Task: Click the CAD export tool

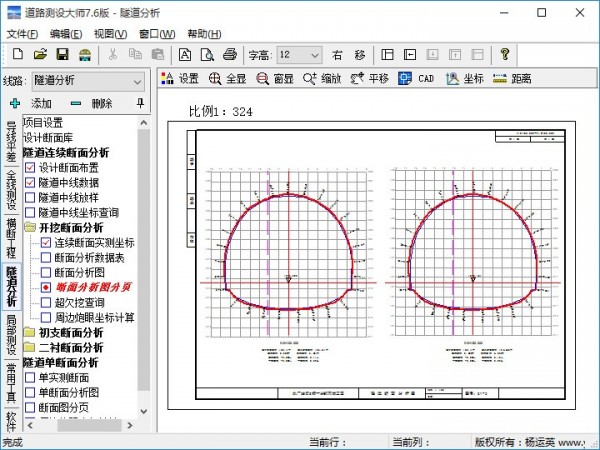Action: pyautogui.click(x=416, y=78)
